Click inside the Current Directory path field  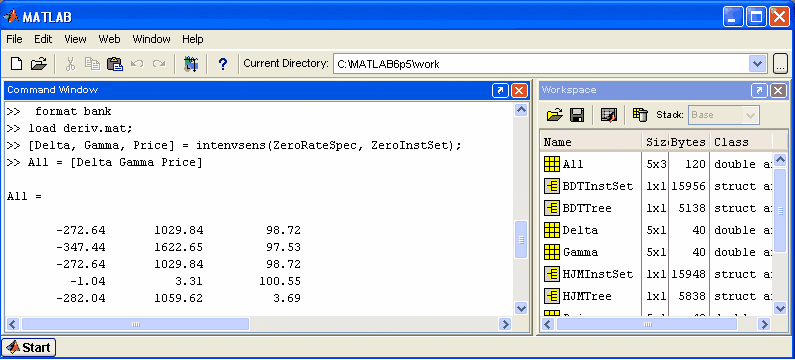tap(541, 64)
